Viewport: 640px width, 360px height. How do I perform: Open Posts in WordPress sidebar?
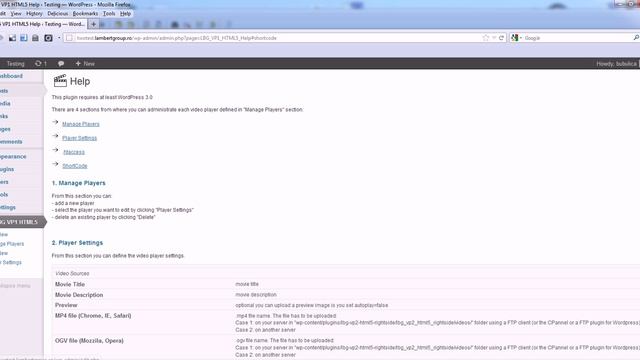pos(5,91)
